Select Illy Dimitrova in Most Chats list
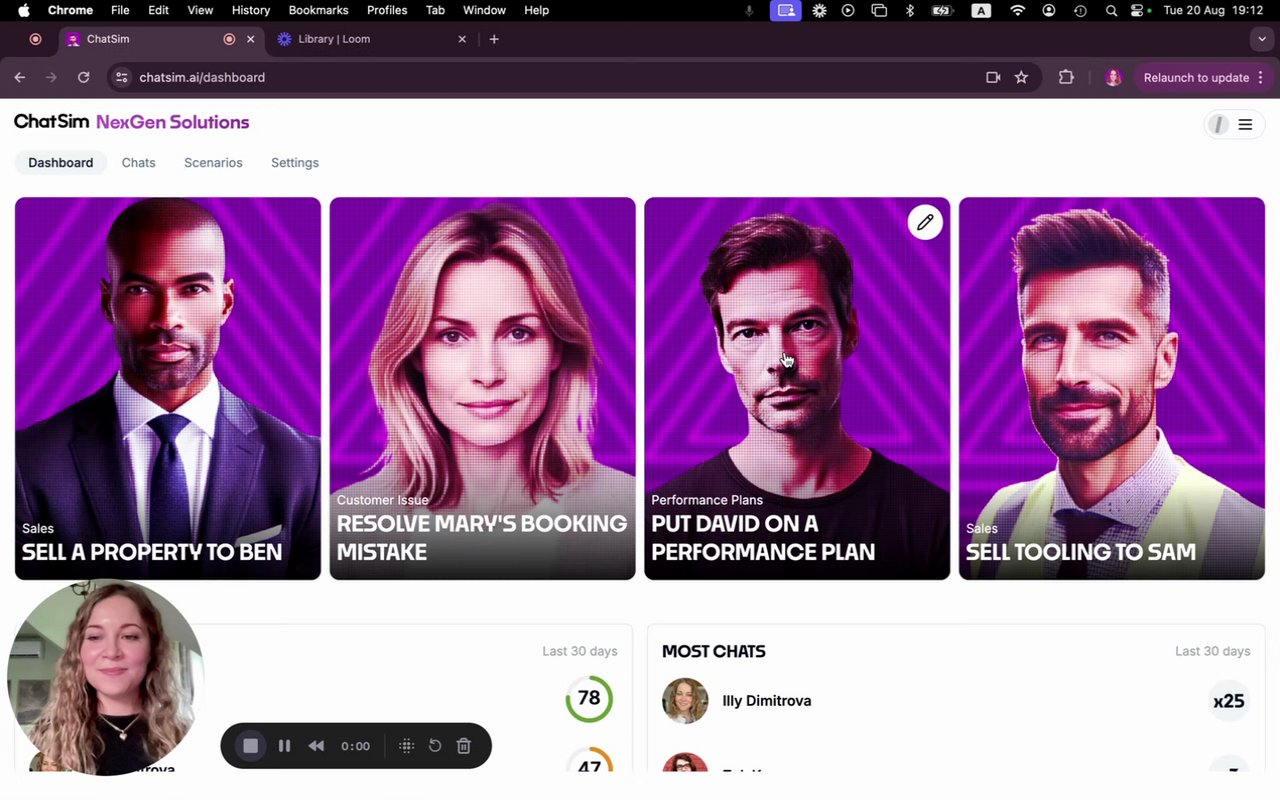The image size is (1280, 800). tap(767, 701)
